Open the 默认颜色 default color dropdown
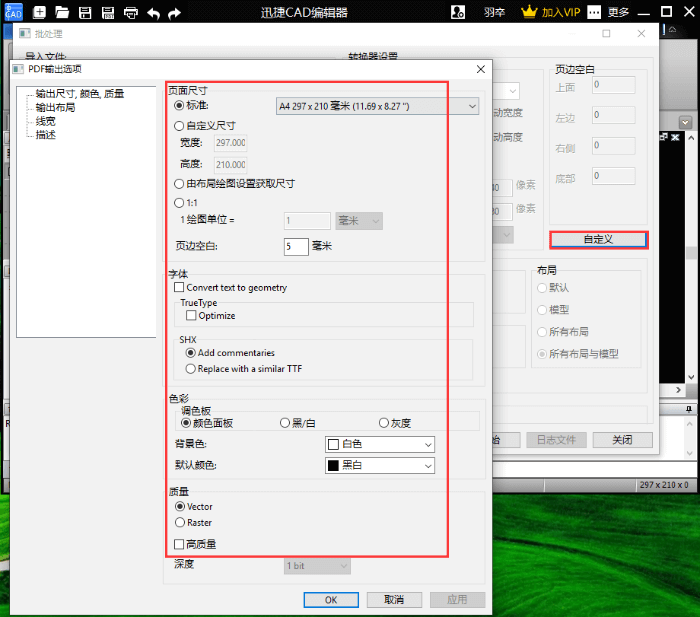This screenshot has width=700, height=617. tap(380, 466)
